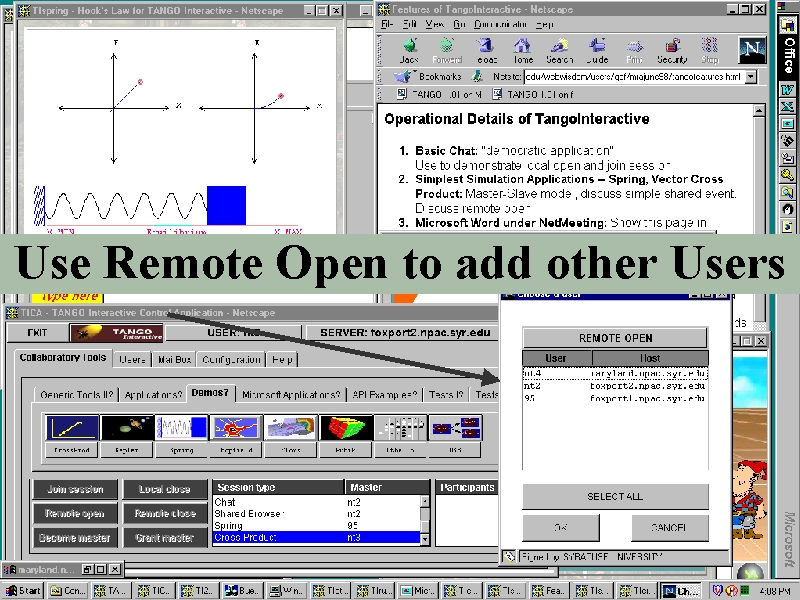800x600 pixels.
Task: Click the key icon in Office shortcut bar
Action: 787,175
